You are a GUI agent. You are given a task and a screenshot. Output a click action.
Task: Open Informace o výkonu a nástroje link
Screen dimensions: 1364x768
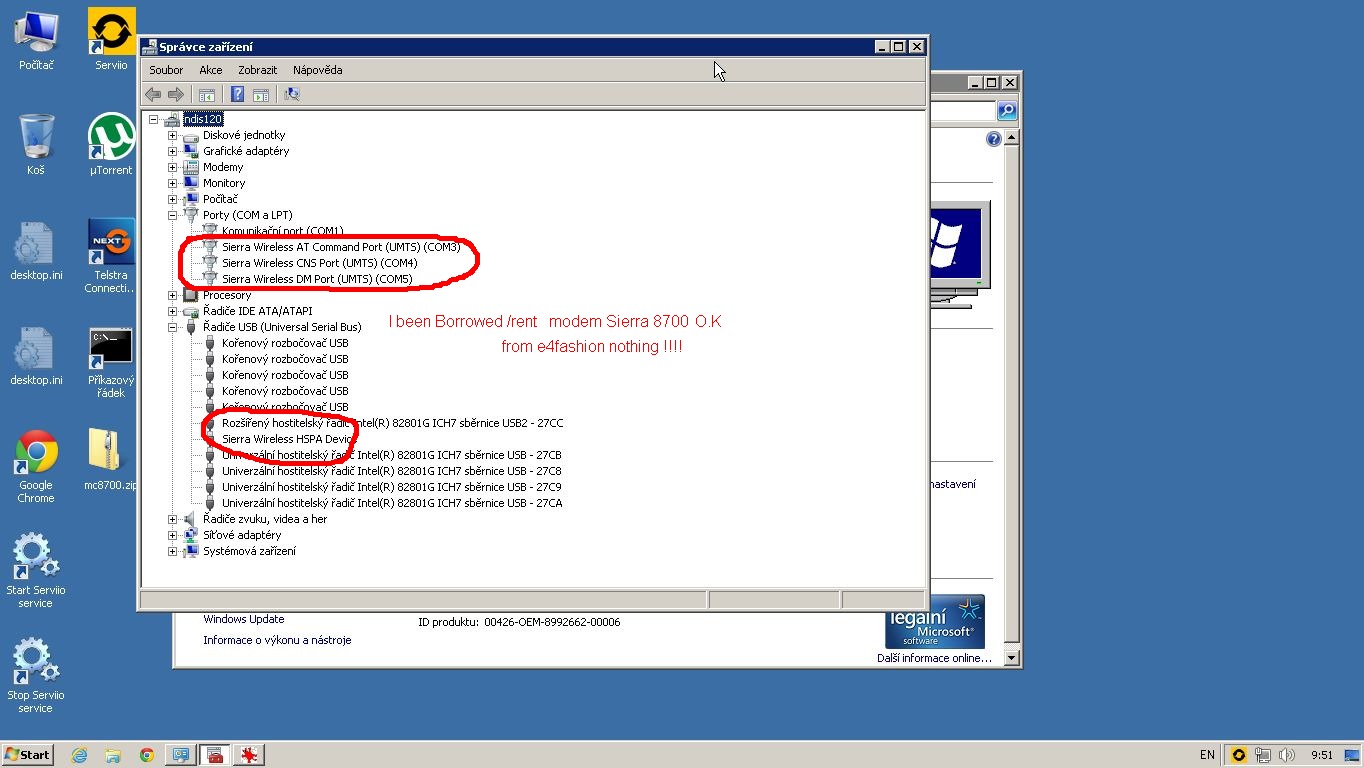pyautogui.click(x=277, y=640)
